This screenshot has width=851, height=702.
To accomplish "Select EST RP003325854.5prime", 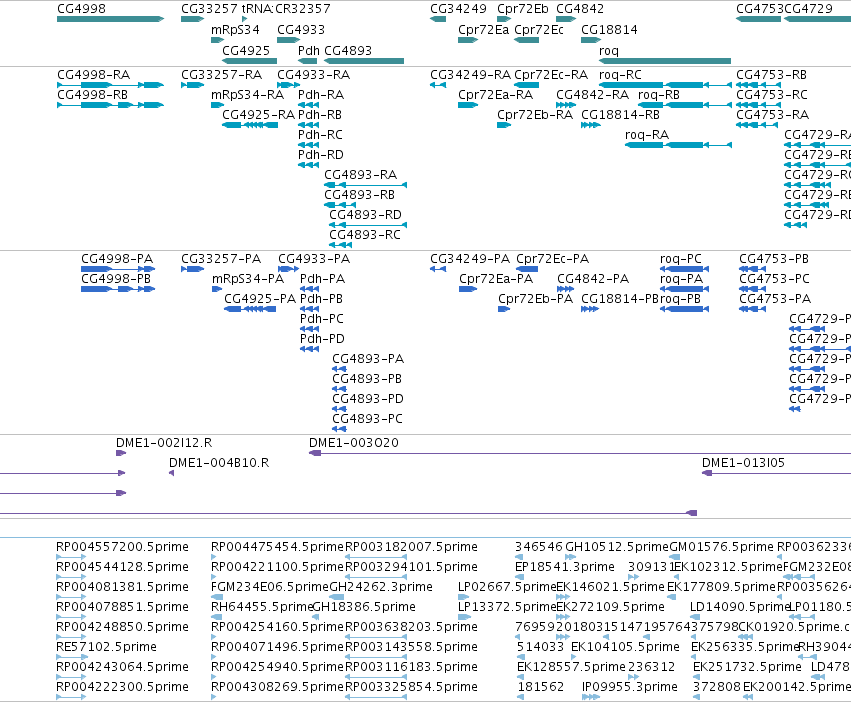I will [411, 686].
